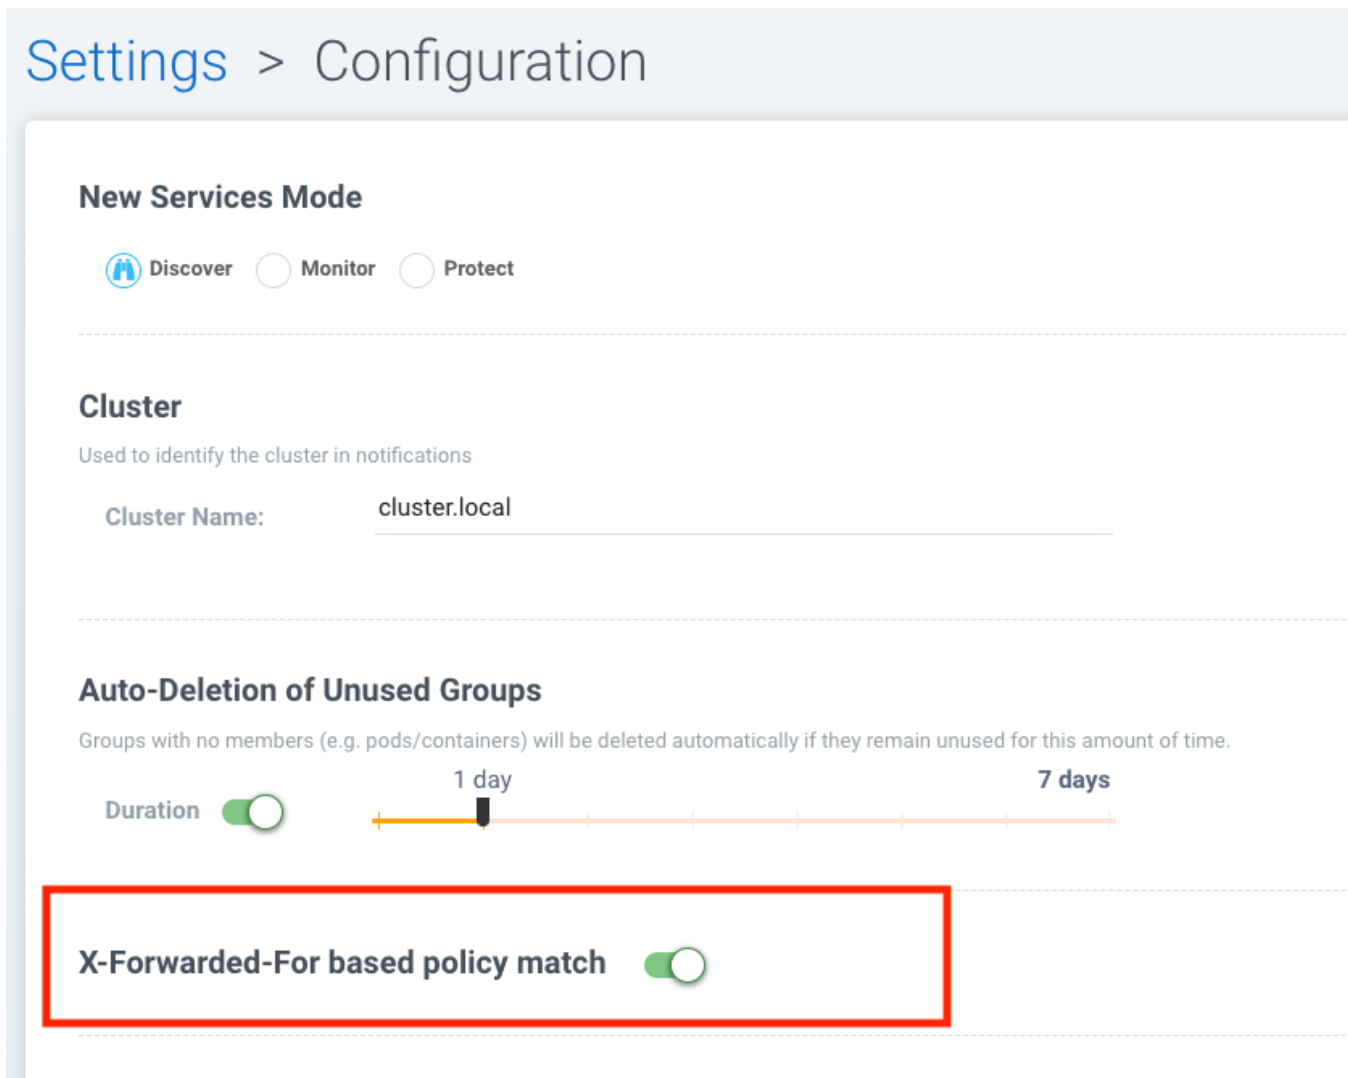Disable the Duration auto-deletion toggle

tap(253, 812)
